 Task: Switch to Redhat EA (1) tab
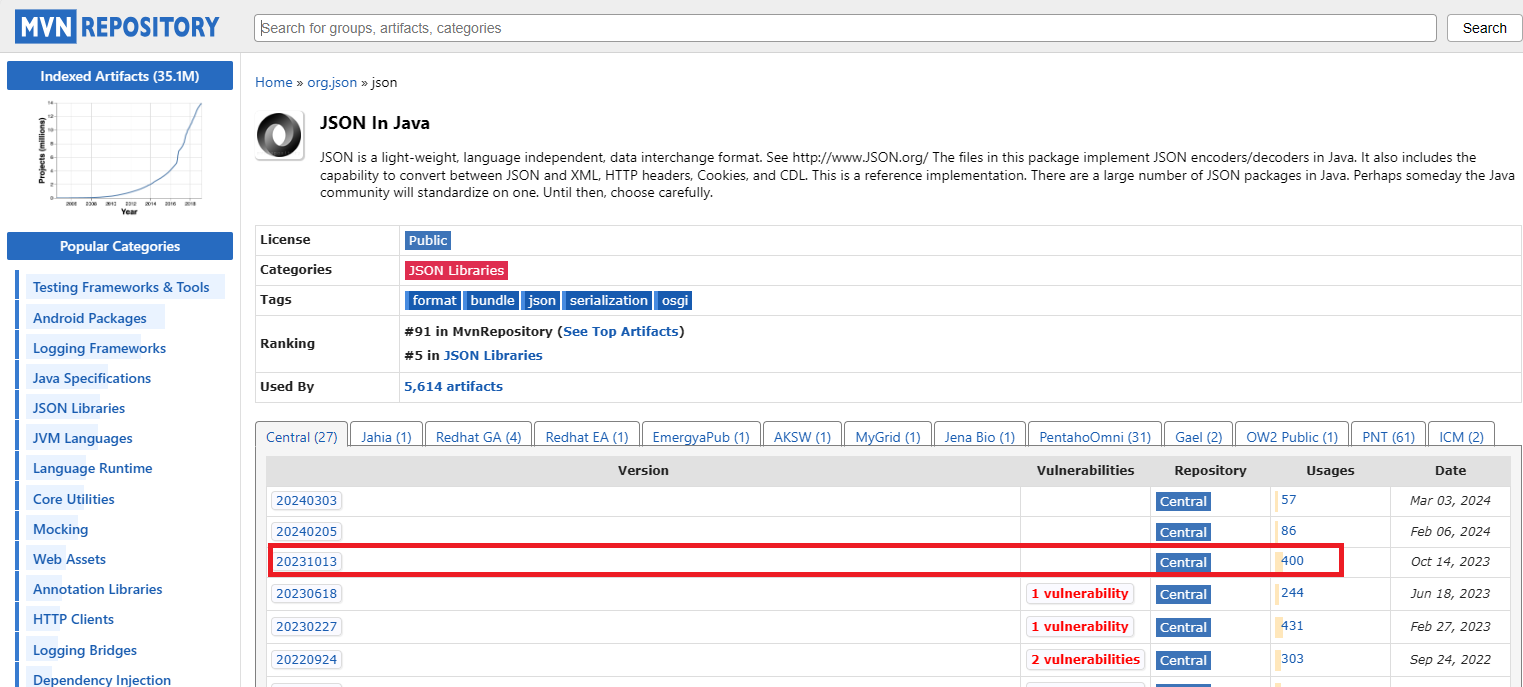point(586,437)
